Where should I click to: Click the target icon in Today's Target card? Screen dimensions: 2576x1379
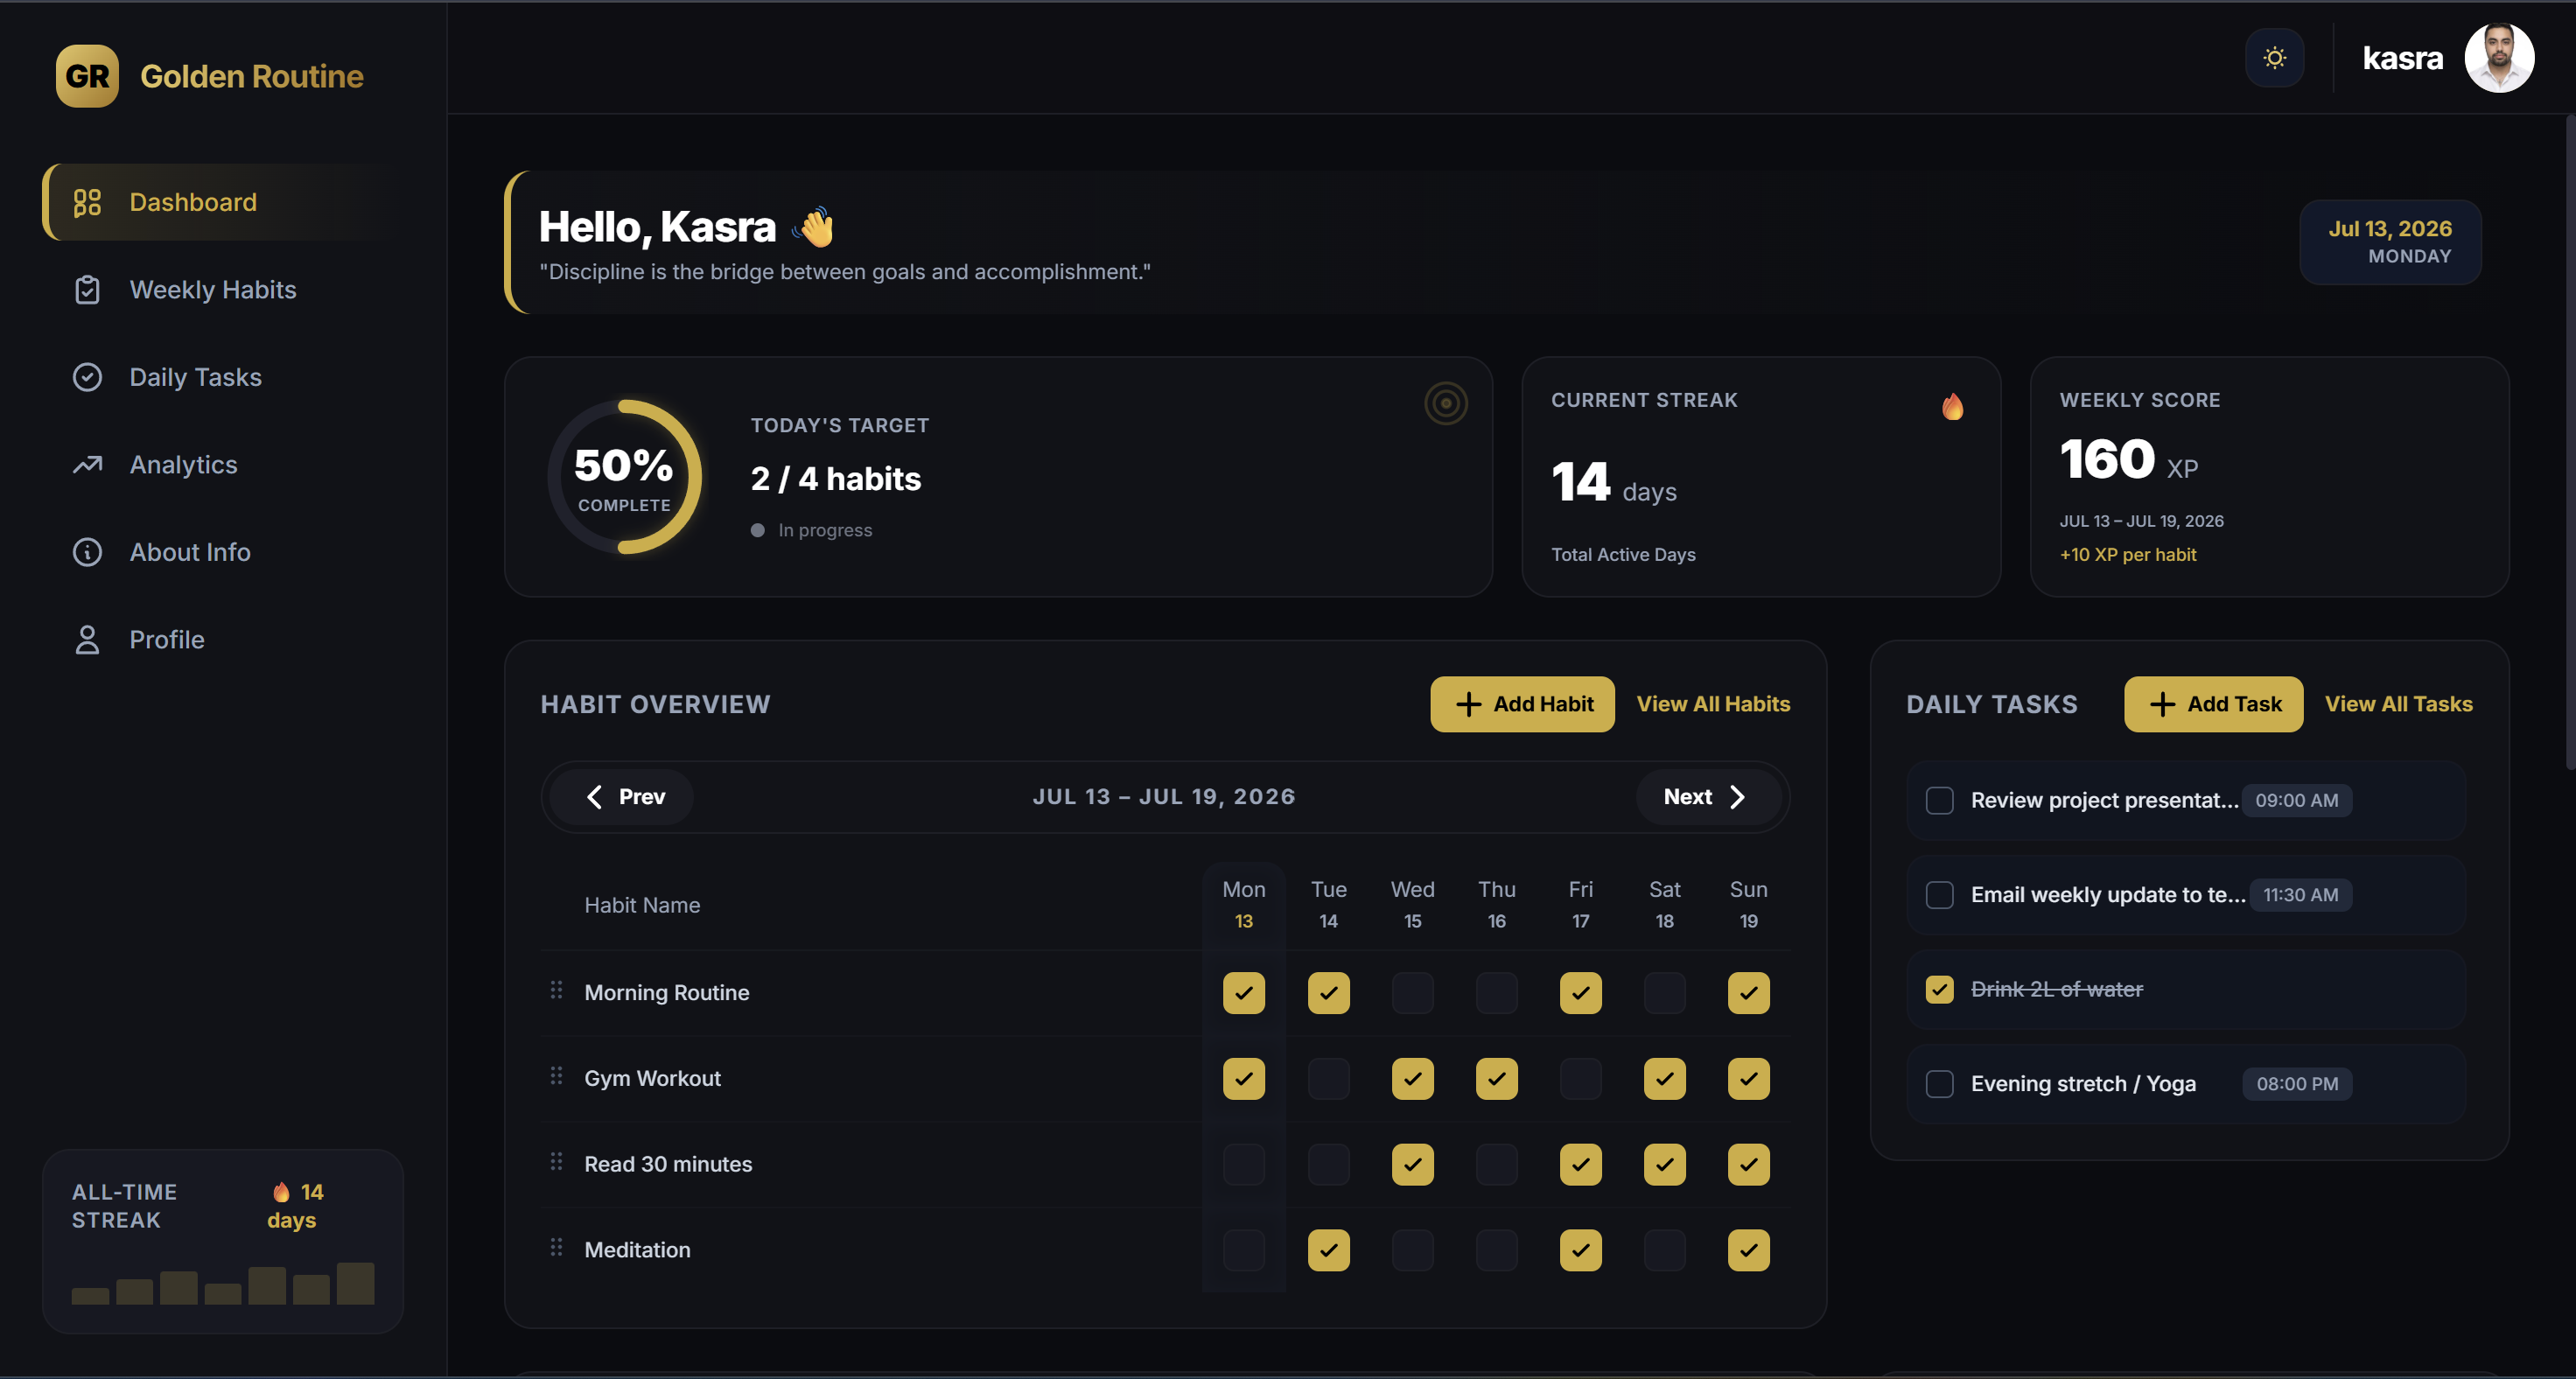click(x=1445, y=403)
